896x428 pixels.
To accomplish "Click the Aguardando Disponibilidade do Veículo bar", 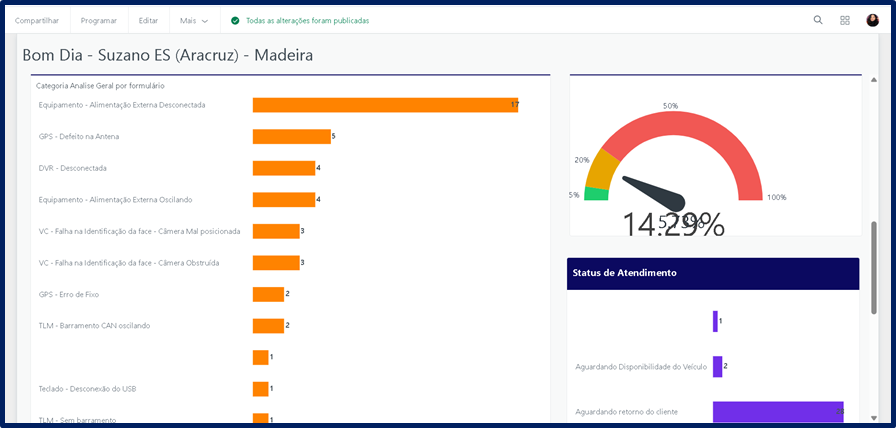I will (717, 366).
